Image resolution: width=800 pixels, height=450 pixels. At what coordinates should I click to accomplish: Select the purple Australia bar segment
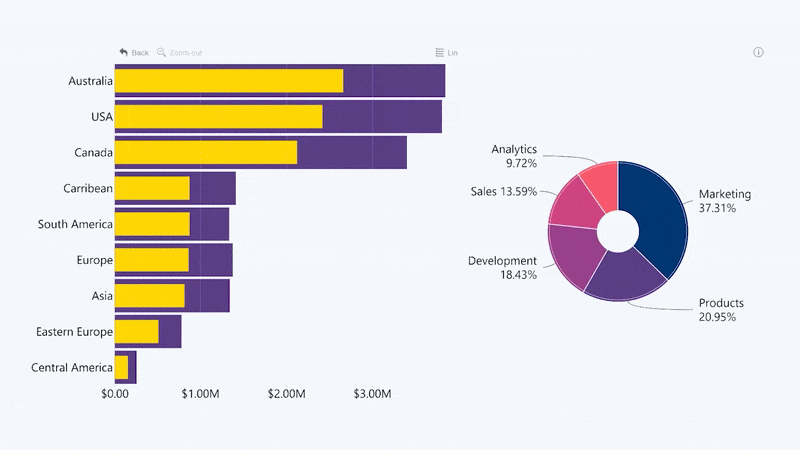point(394,81)
